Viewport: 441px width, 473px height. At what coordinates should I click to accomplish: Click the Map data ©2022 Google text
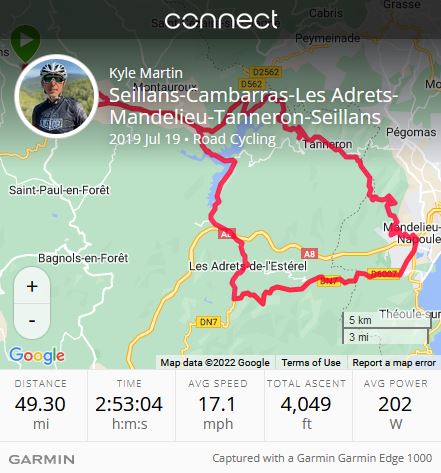tap(215, 362)
